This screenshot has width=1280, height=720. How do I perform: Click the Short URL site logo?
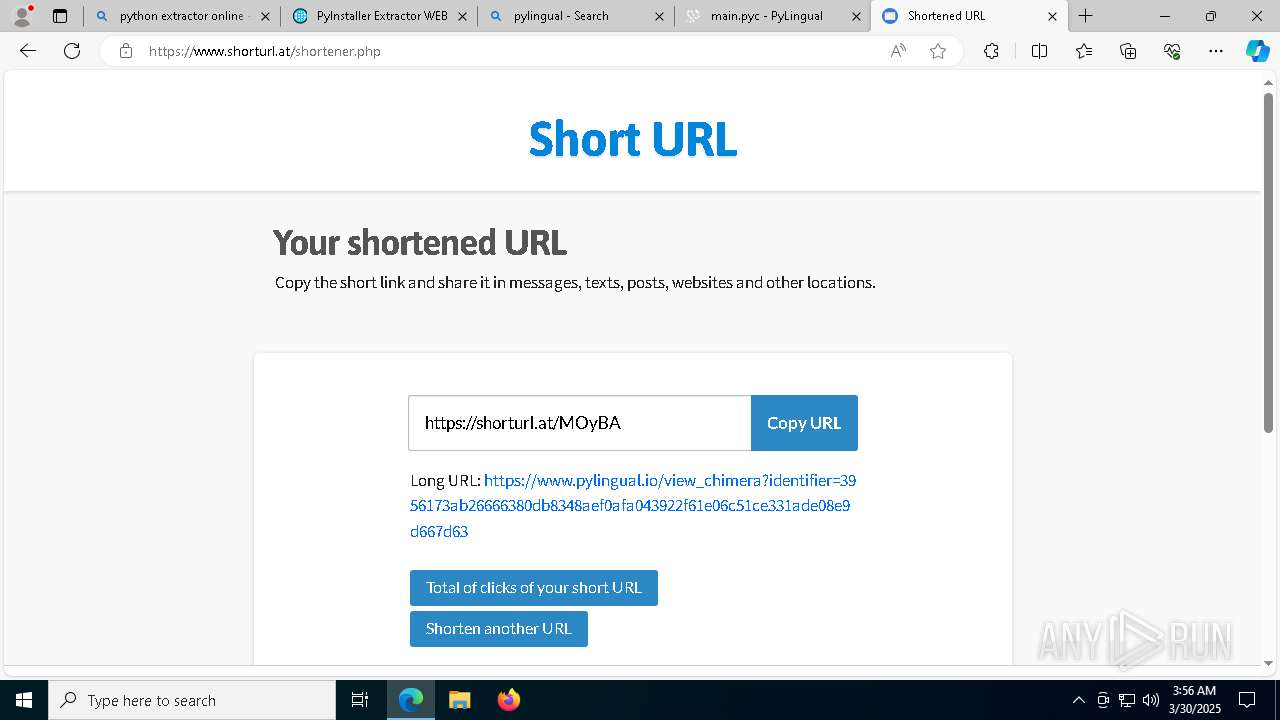(633, 138)
